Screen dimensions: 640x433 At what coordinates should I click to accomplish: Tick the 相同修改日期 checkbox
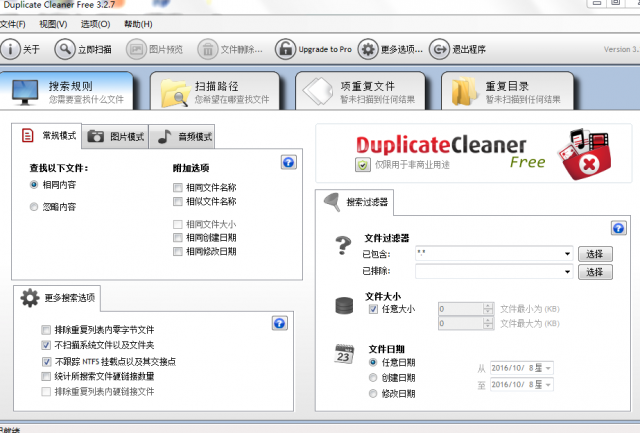[x=178, y=251]
